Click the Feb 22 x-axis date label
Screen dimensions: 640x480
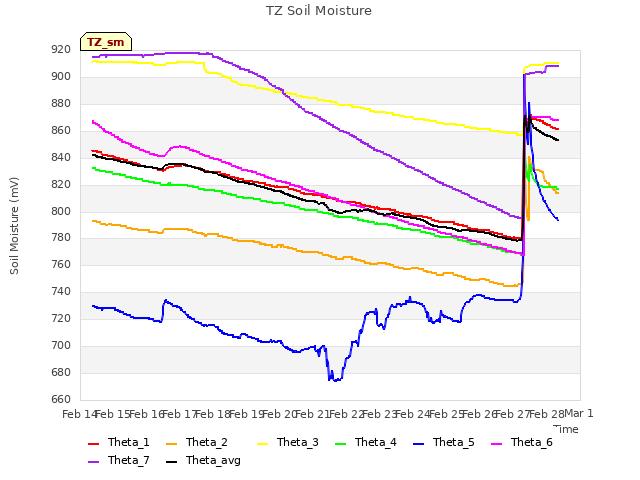(346, 414)
